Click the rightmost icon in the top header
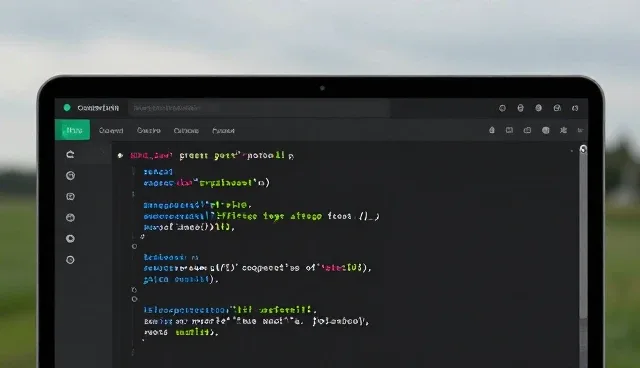The height and width of the screenshot is (368, 640). click(575, 108)
